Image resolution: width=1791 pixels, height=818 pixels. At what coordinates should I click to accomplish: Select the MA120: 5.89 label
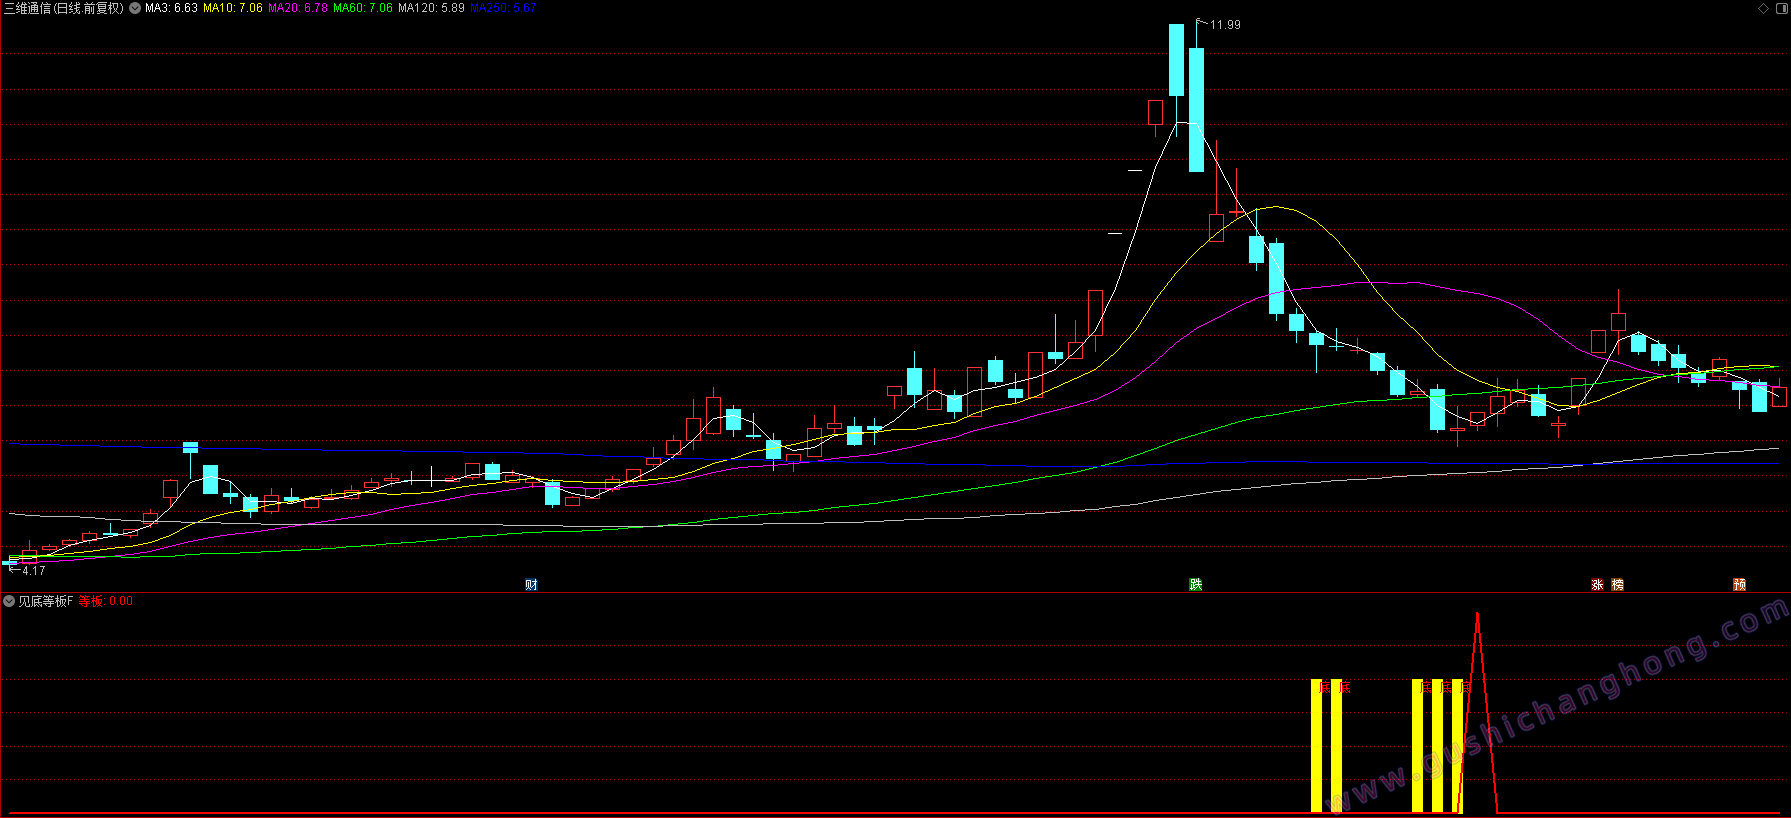431,8
